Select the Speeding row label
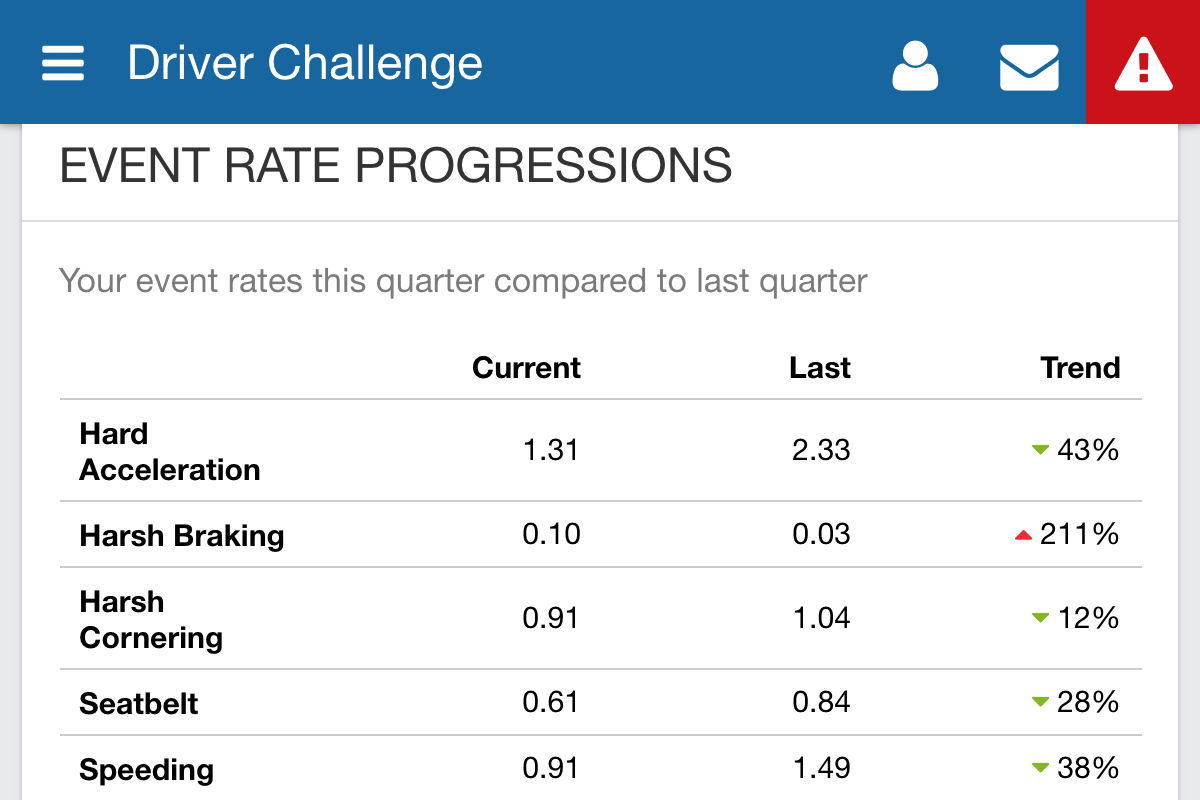Viewport: 1200px width, 800px height. tap(147, 770)
